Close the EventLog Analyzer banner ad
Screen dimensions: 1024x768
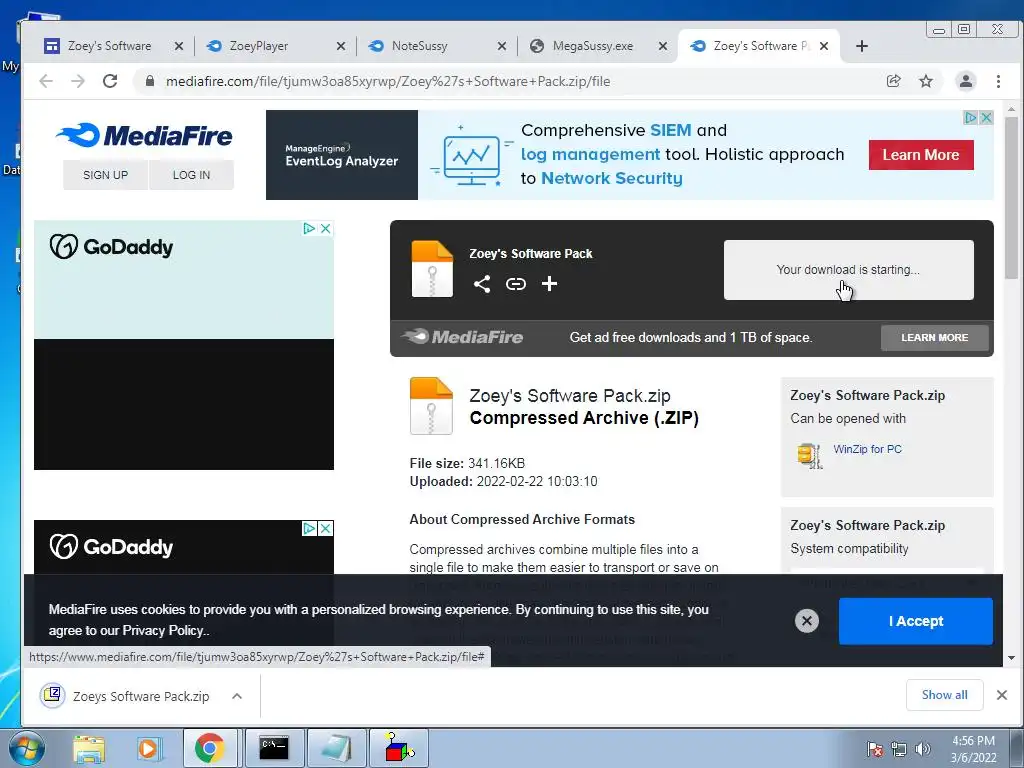click(986, 118)
